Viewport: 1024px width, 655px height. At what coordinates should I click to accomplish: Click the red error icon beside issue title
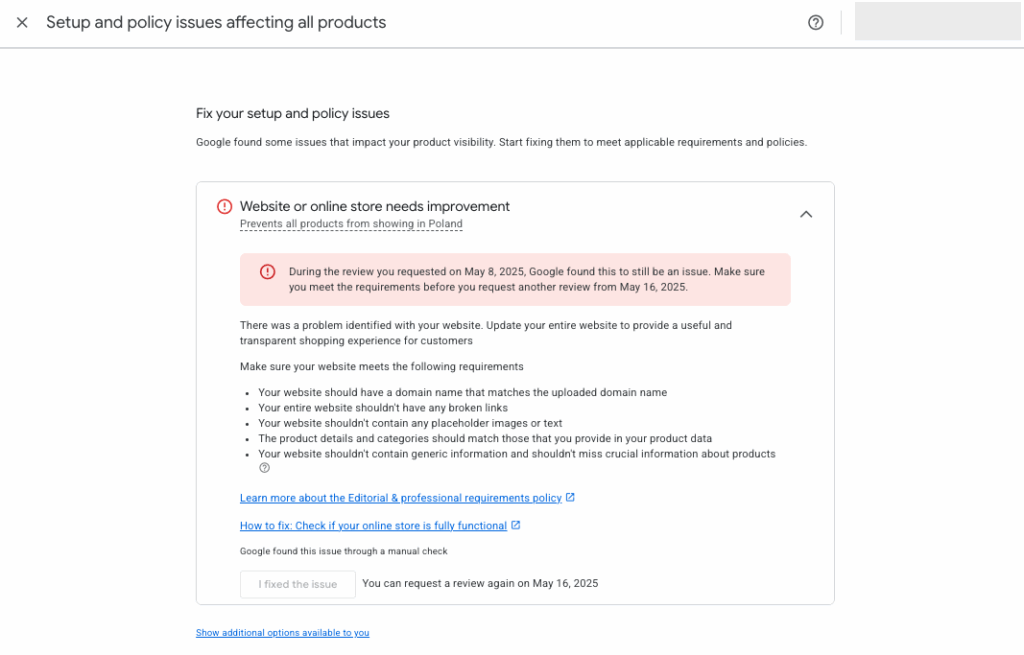(225, 207)
